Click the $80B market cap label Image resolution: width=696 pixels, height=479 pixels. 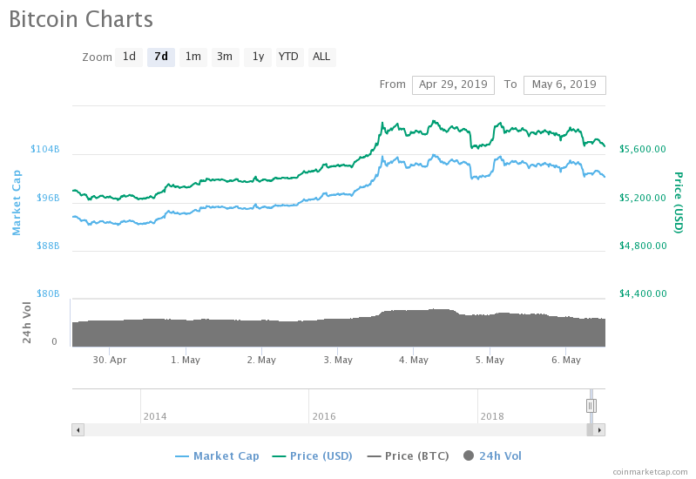coord(48,293)
